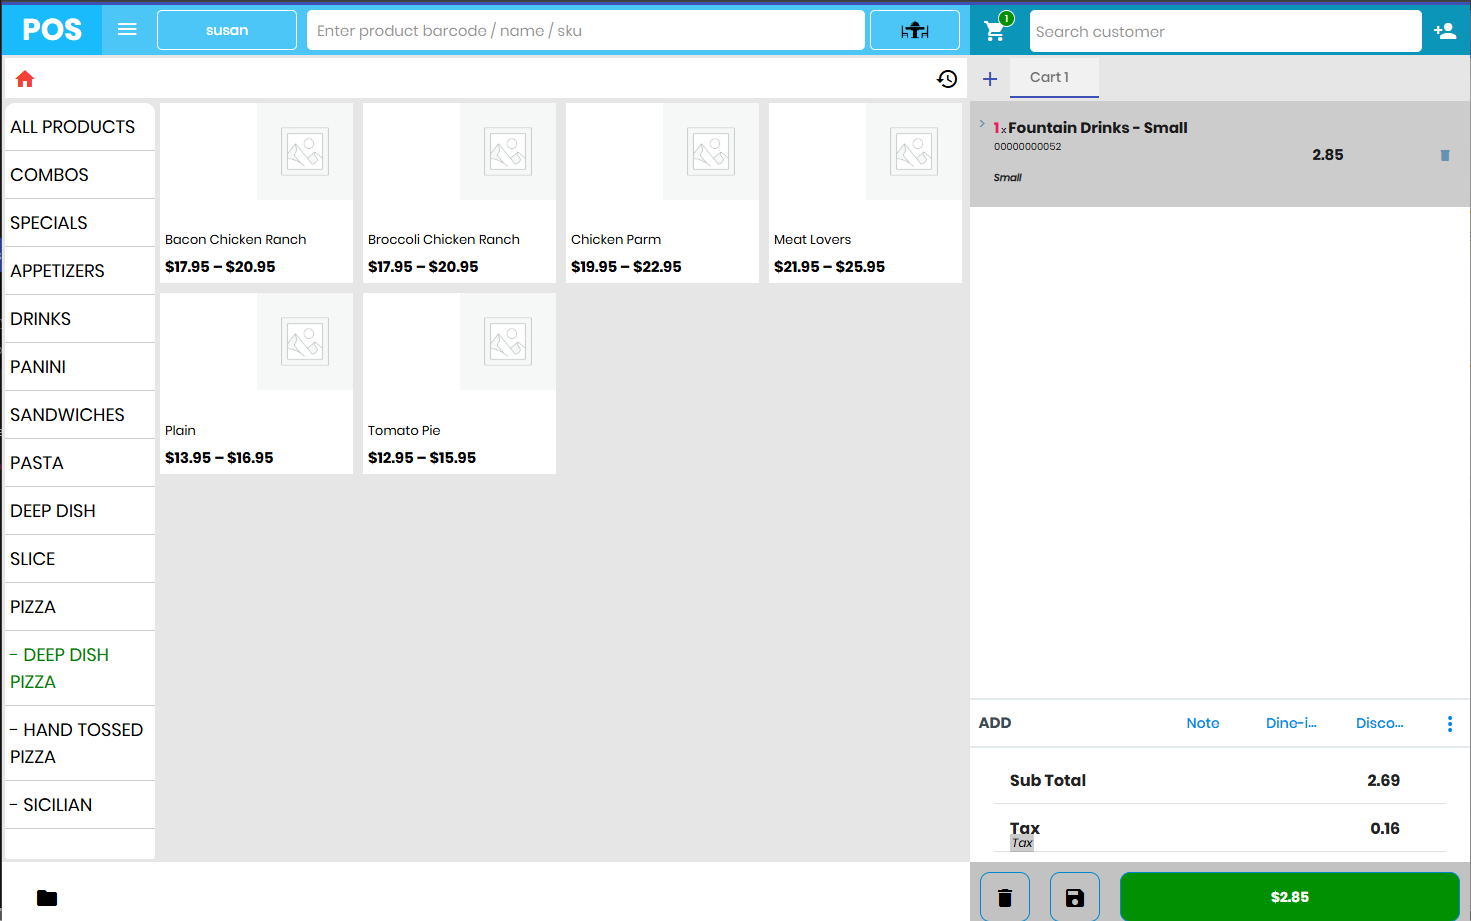1471x921 pixels.
Task: Open SANDWICHES category
Action: point(80,415)
